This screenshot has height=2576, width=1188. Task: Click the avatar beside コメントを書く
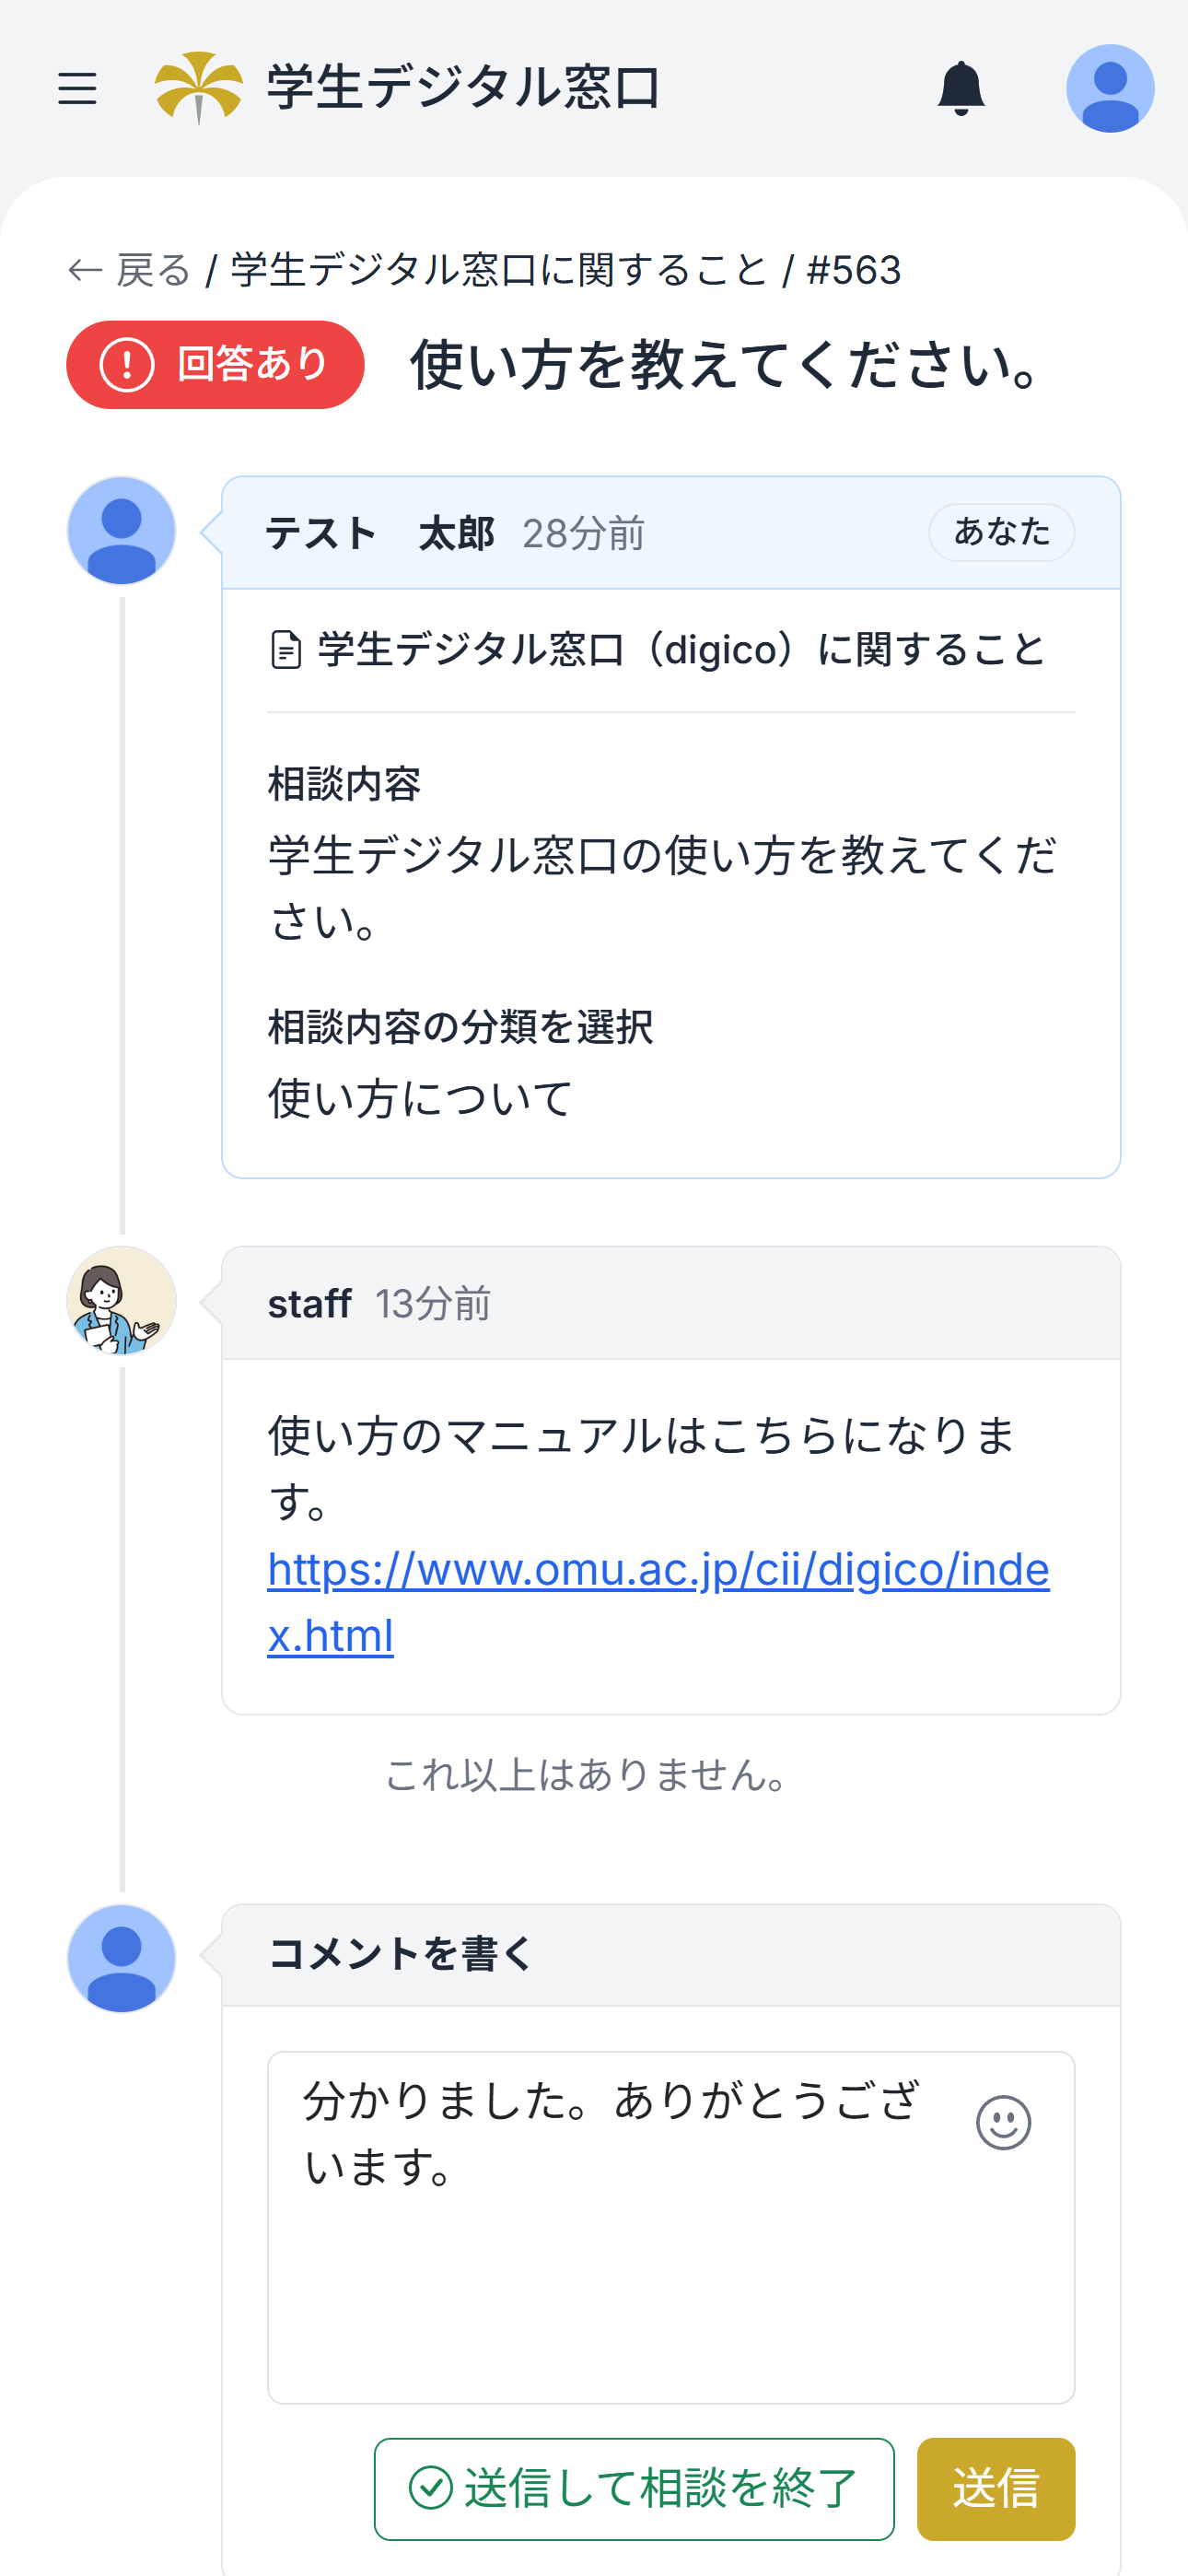[122, 1958]
